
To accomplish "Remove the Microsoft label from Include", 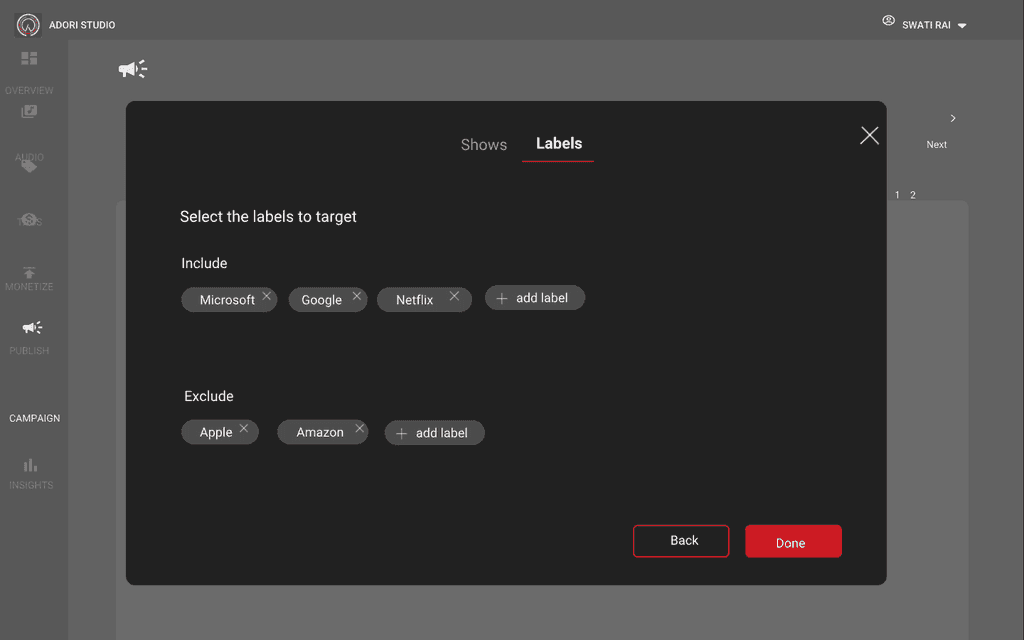I will [266, 296].
